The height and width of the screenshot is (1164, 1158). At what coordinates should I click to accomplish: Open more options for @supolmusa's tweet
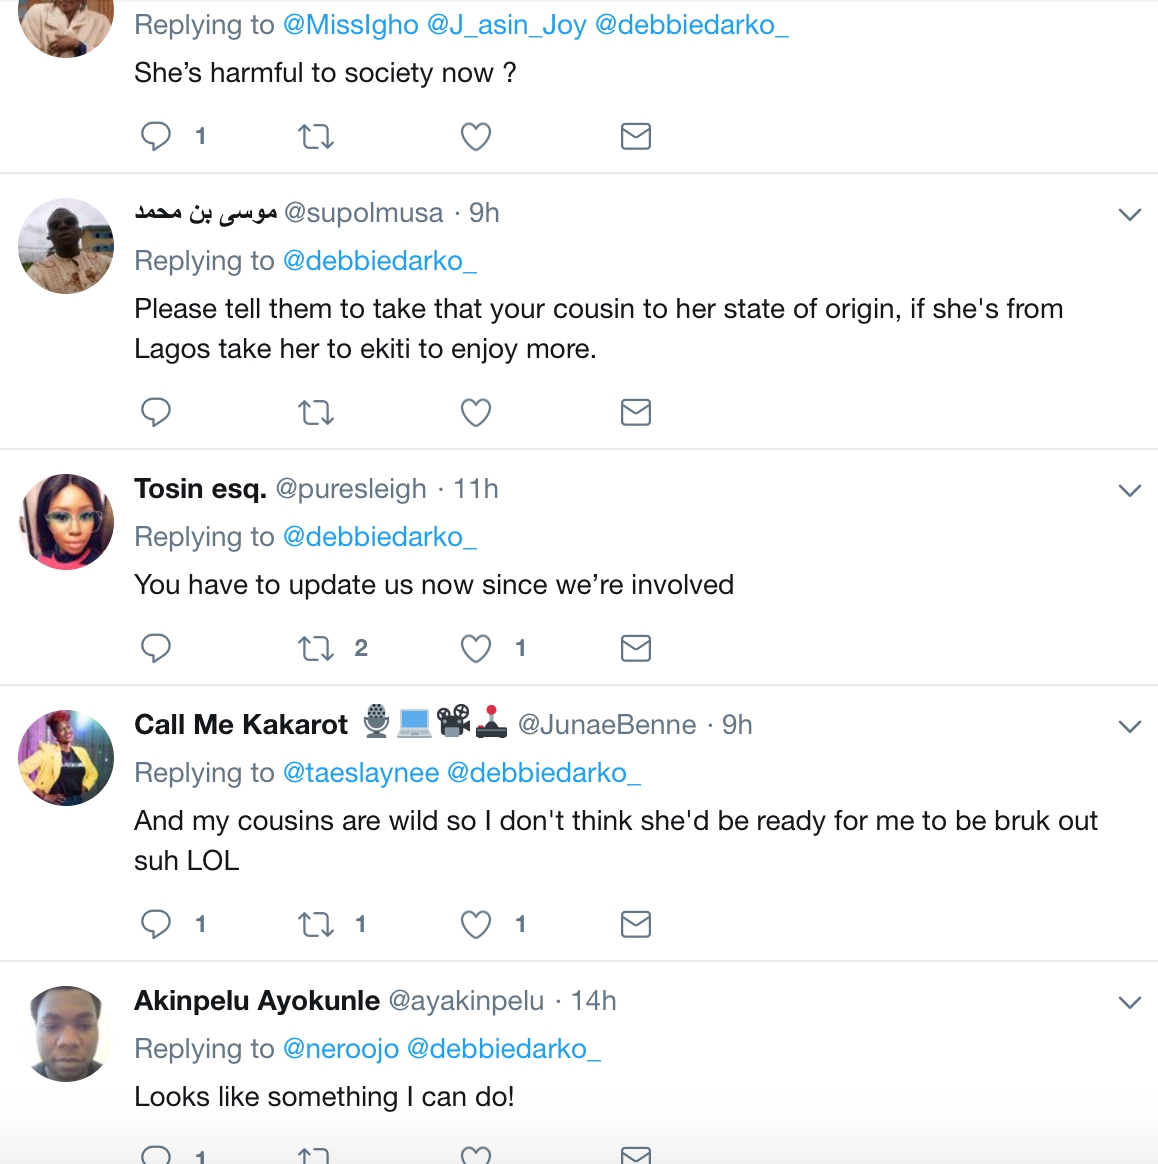[1130, 214]
